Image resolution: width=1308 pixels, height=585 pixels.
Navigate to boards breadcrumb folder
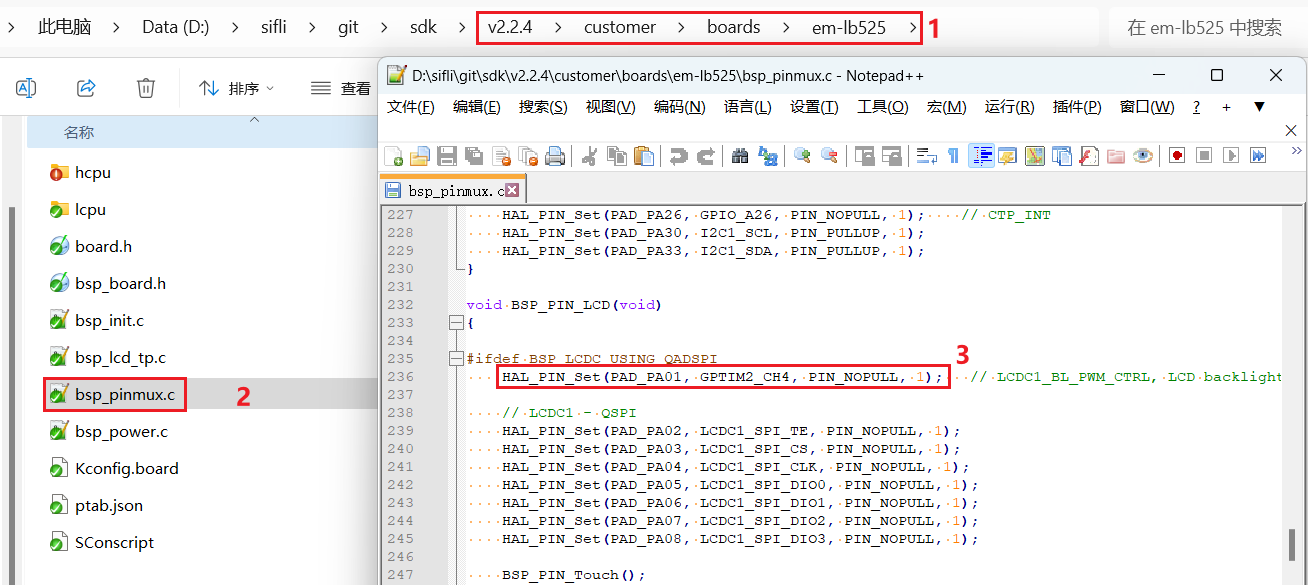(733, 28)
